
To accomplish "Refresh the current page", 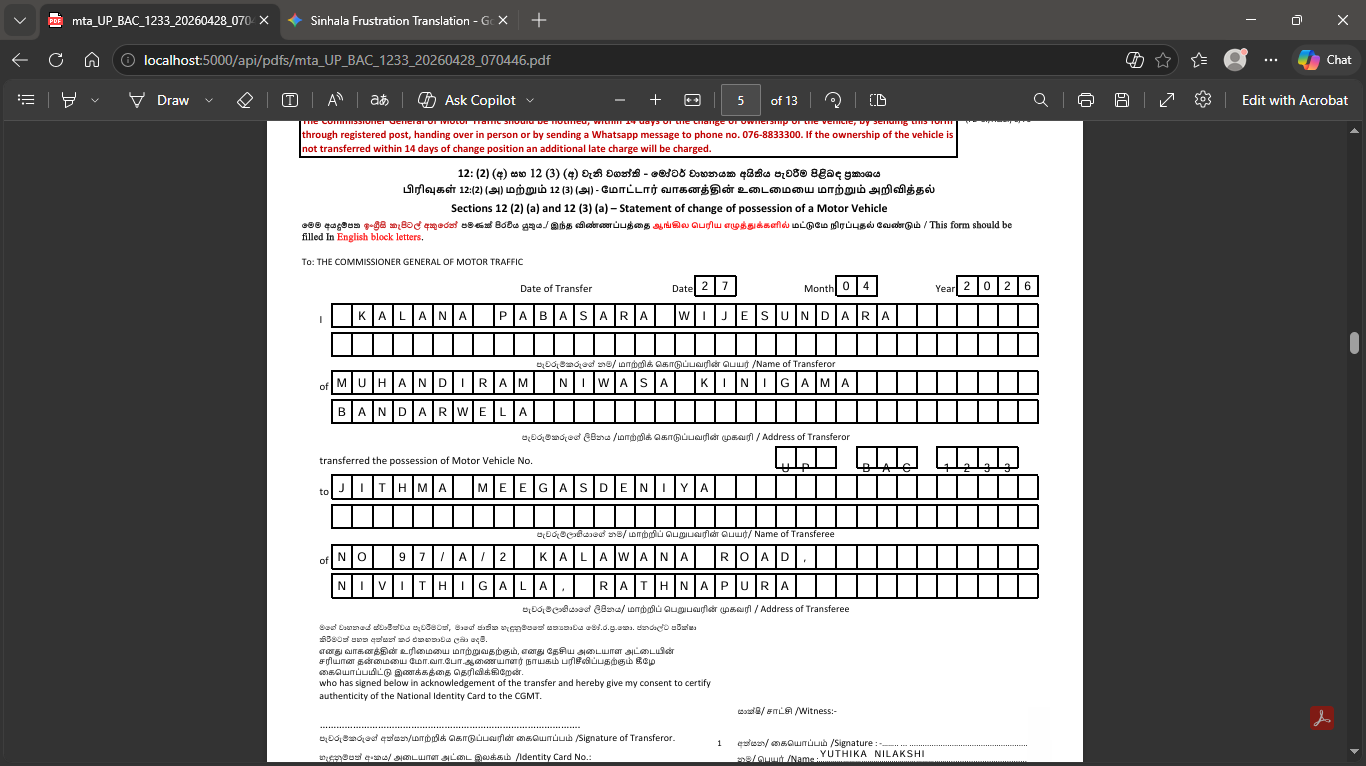I will click(x=56, y=60).
